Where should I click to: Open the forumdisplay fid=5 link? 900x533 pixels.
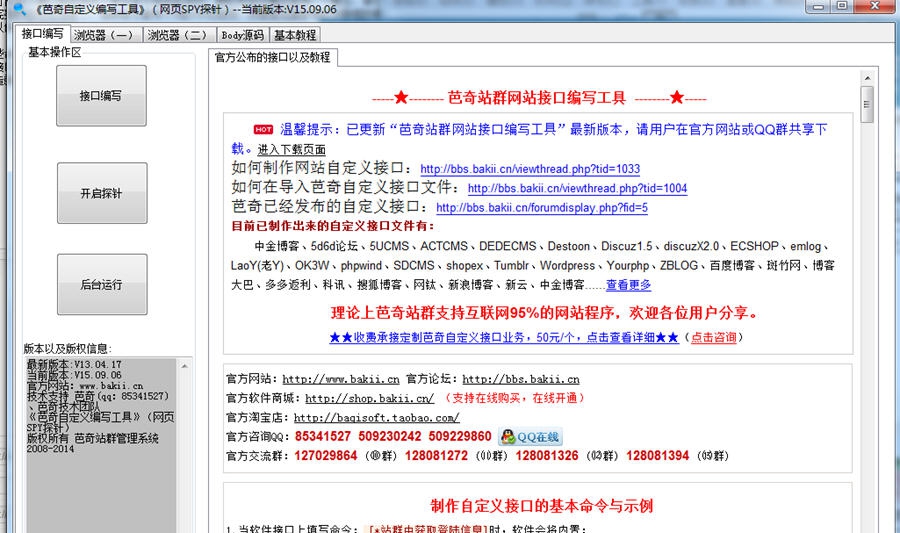[542, 208]
